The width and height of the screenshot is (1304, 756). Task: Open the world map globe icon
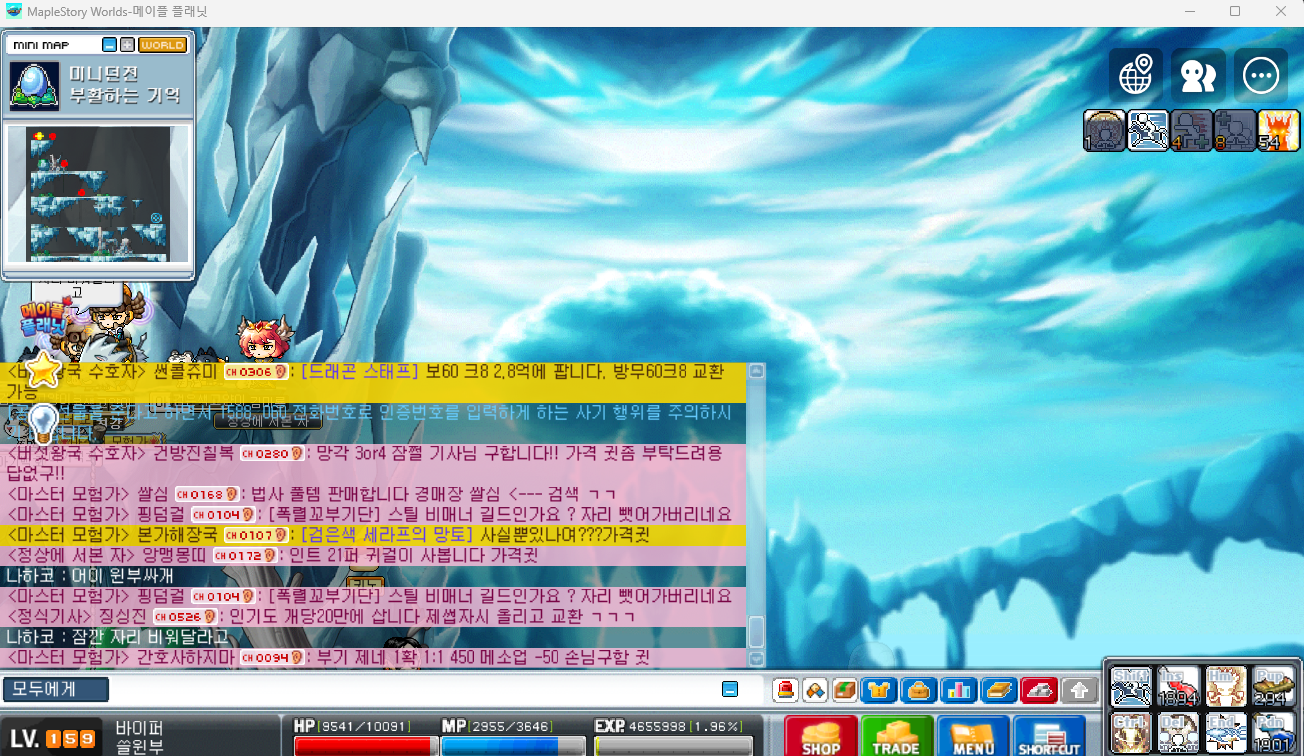click(1135, 75)
